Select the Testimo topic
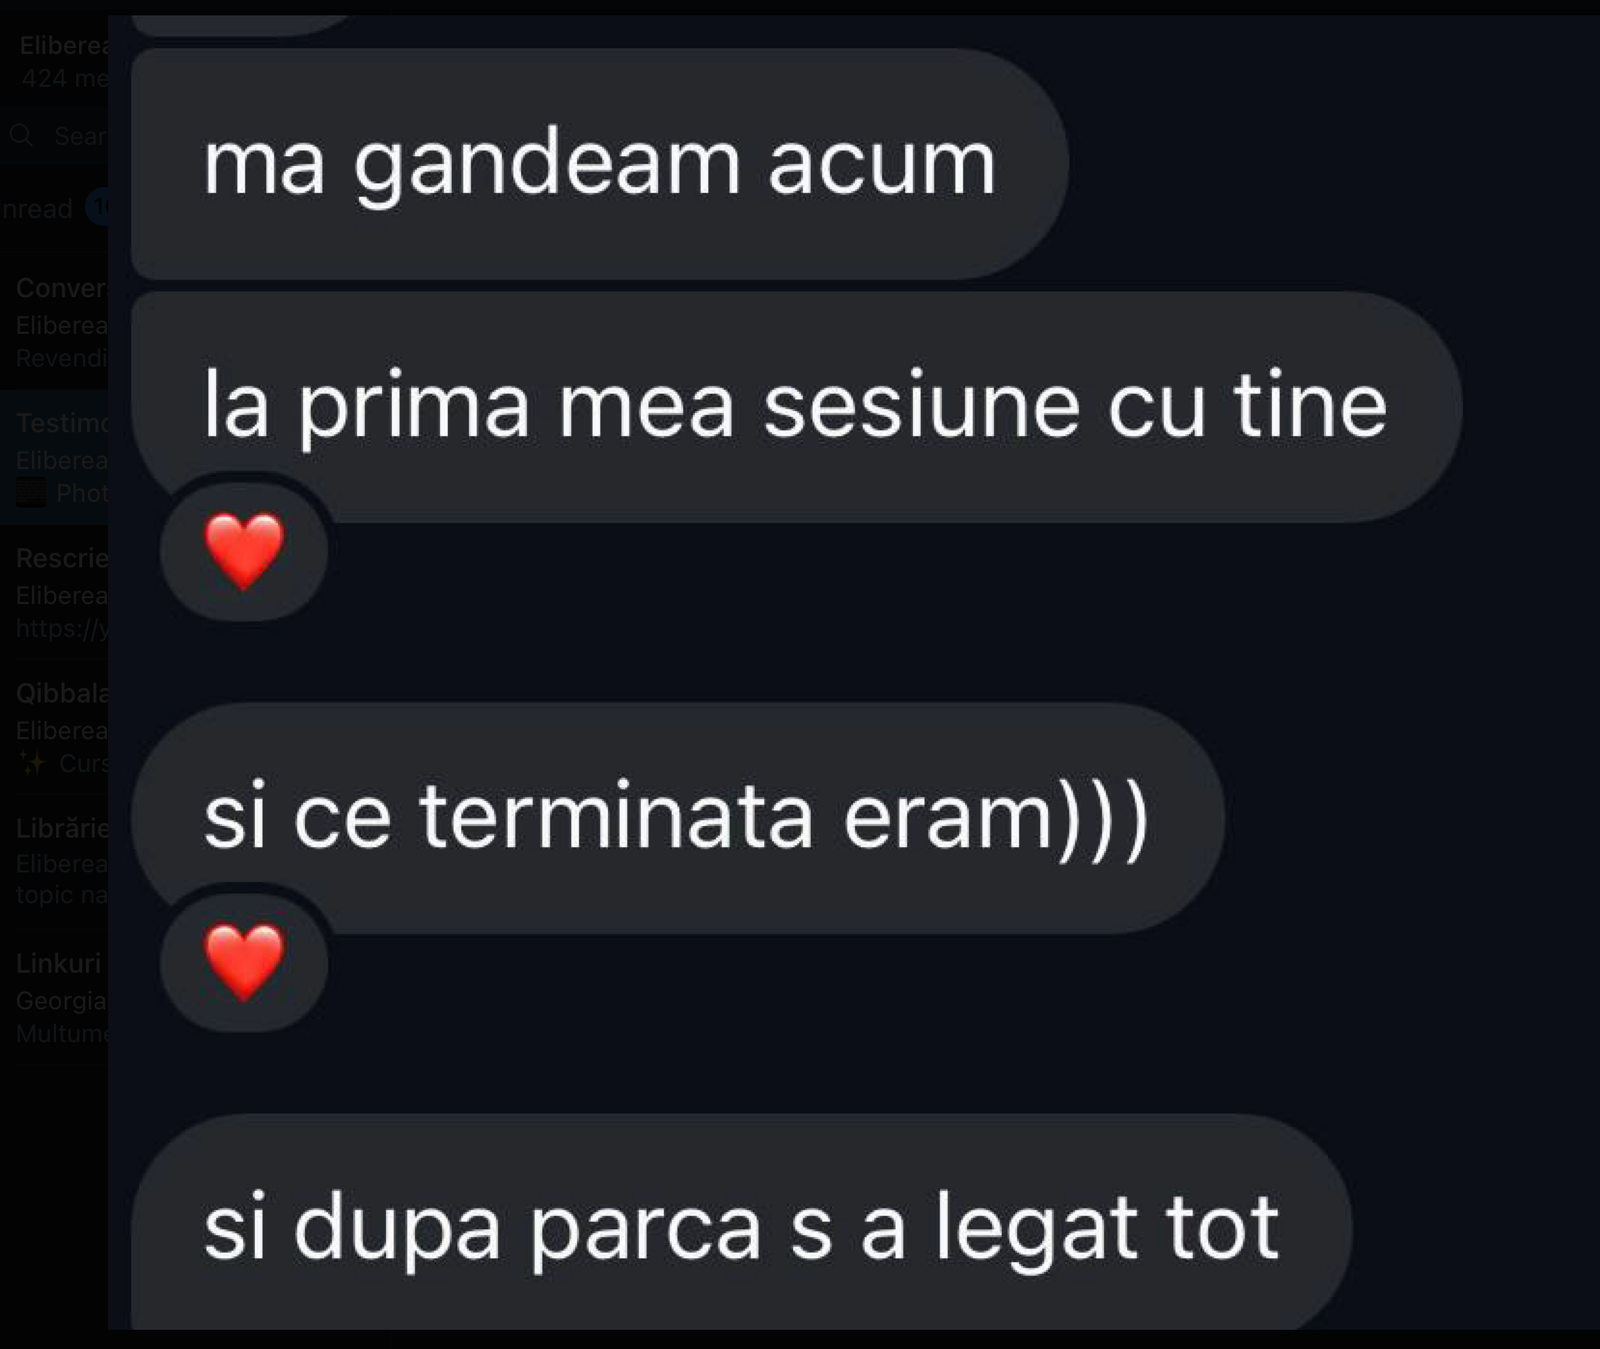 54,458
